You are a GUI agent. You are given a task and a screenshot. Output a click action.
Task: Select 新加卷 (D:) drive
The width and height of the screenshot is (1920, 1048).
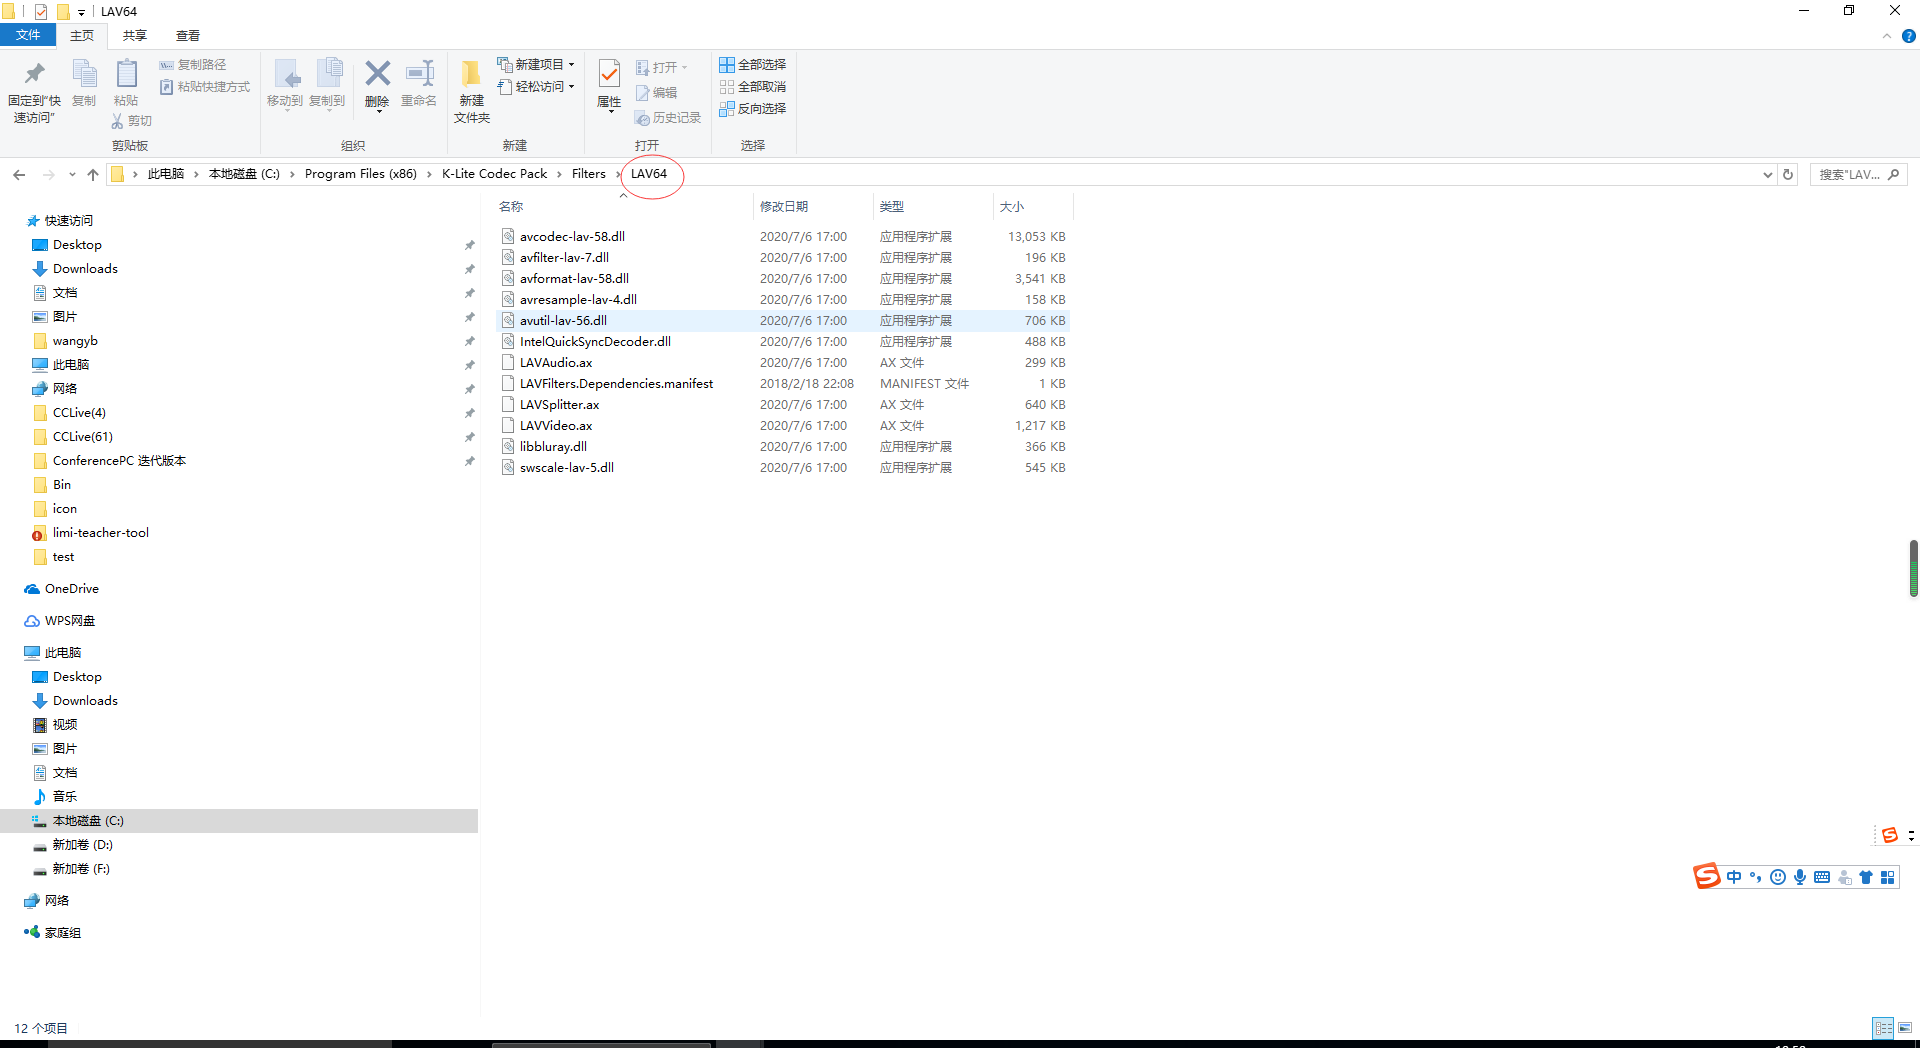pyautogui.click(x=82, y=845)
